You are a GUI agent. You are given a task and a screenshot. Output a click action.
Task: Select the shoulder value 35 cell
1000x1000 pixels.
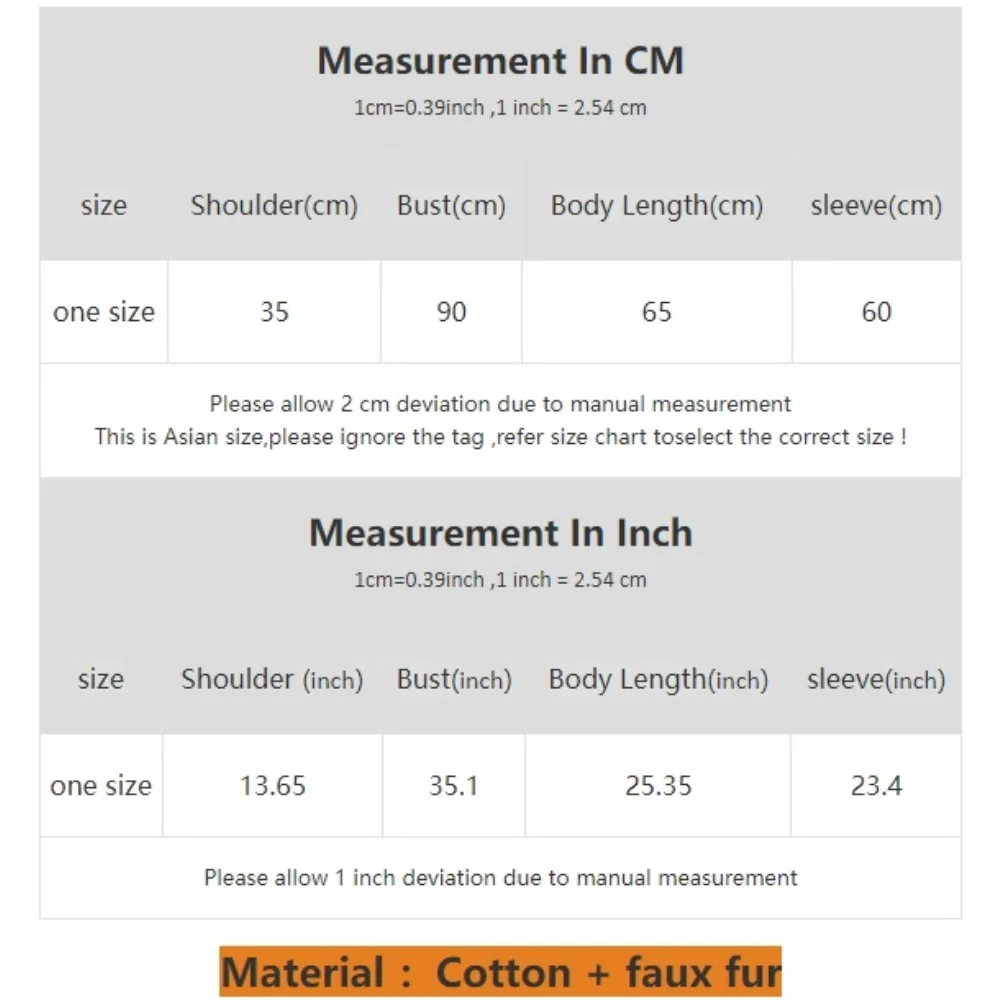pyautogui.click(x=274, y=312)
